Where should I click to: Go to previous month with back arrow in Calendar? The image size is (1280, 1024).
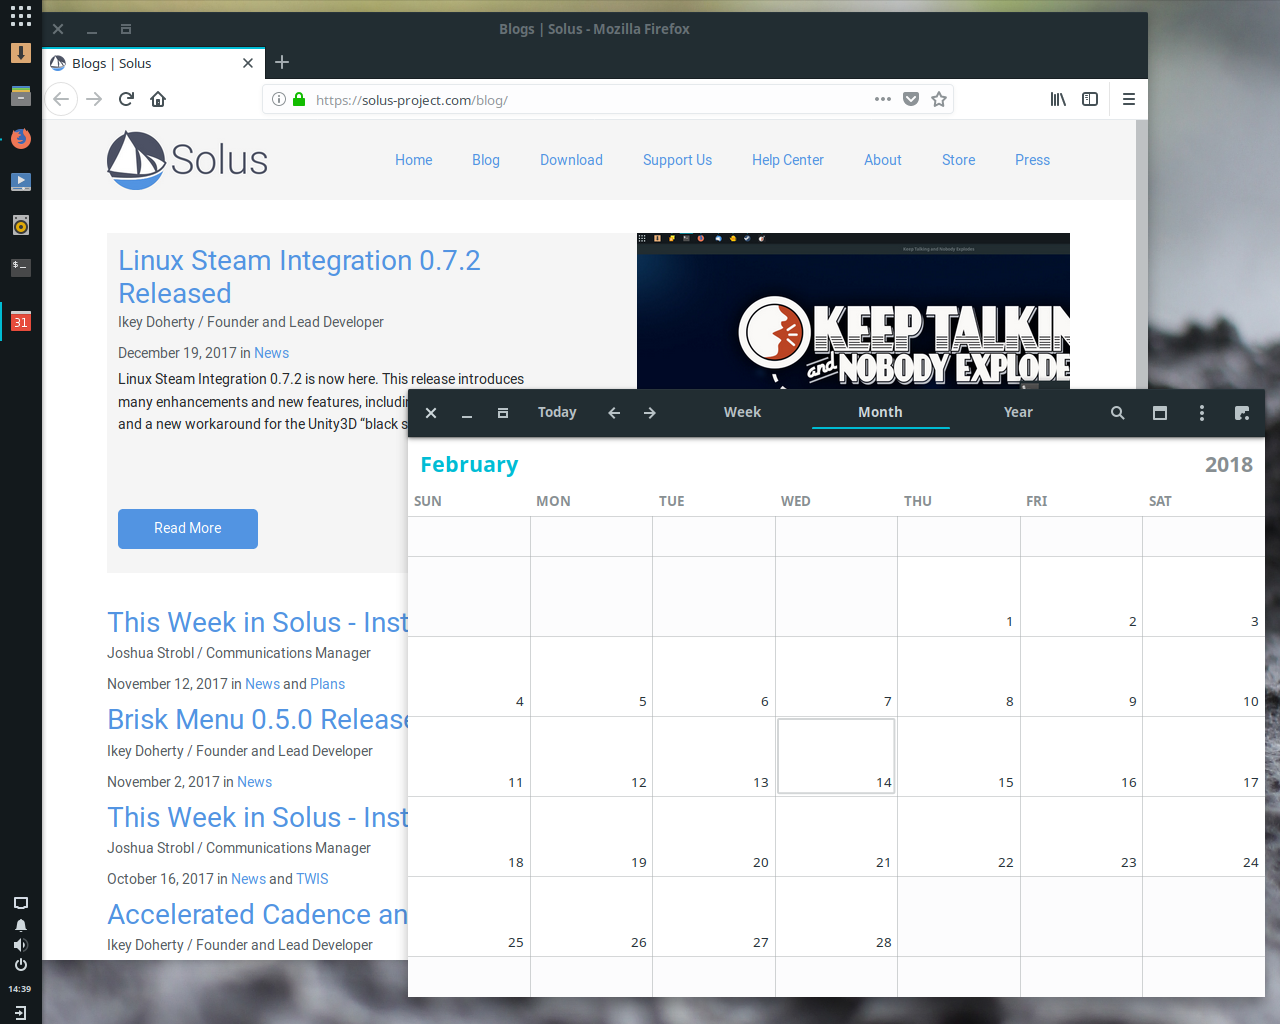click(x=614, y=413)
